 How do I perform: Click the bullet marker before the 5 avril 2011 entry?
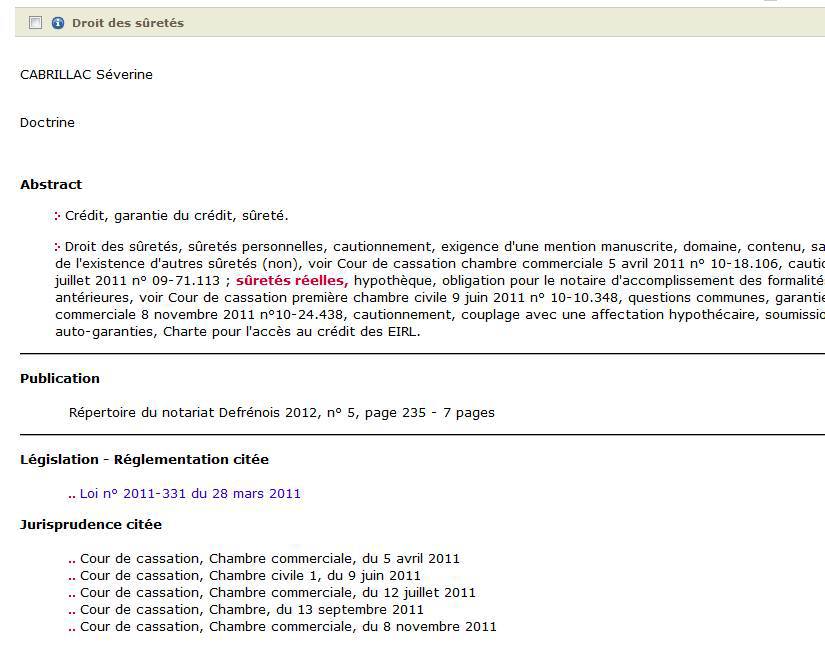coord(72,560)
